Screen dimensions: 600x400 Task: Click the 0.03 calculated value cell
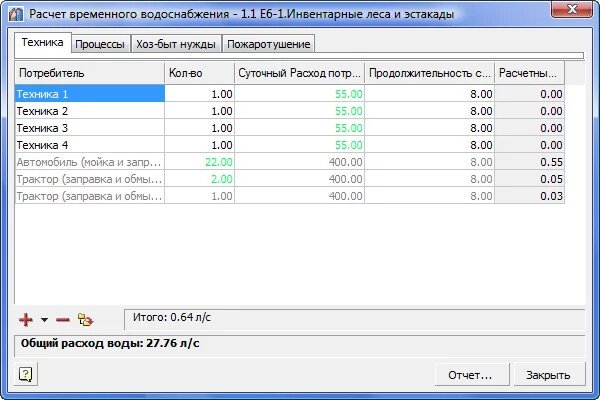point(530,196)
